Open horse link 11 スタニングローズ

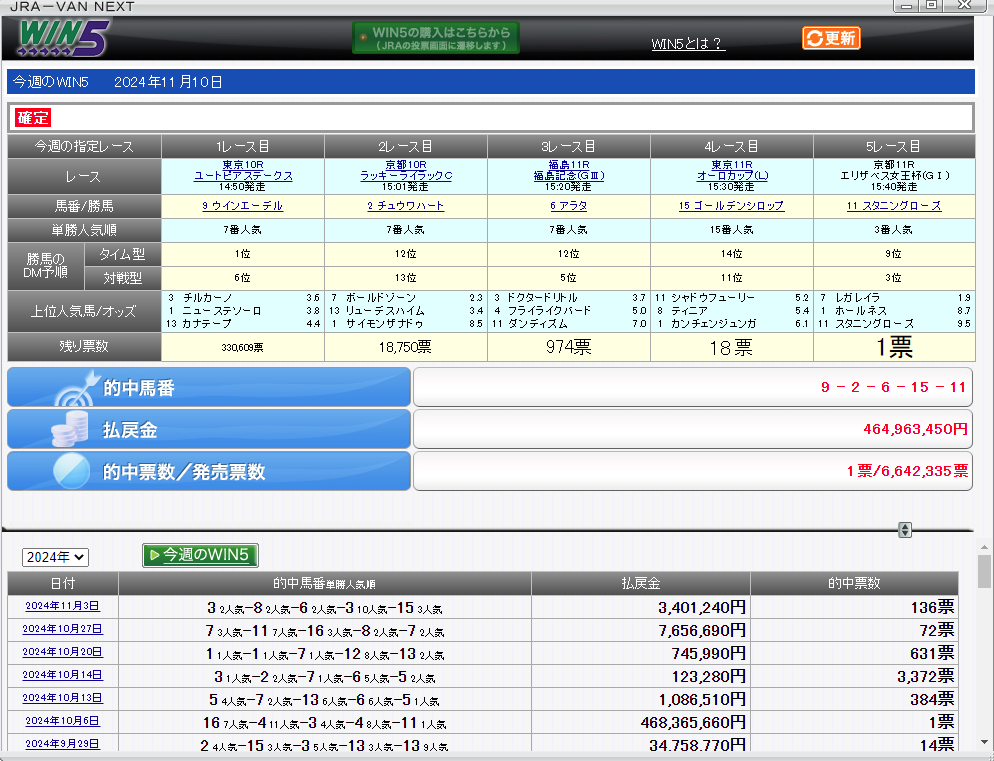pos(894,206)
